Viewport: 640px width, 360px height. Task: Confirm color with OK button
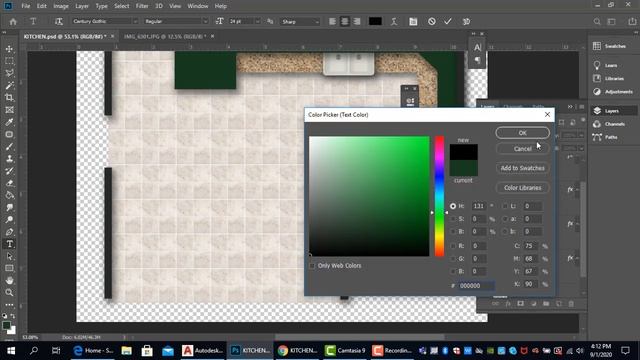coord(522,133)
